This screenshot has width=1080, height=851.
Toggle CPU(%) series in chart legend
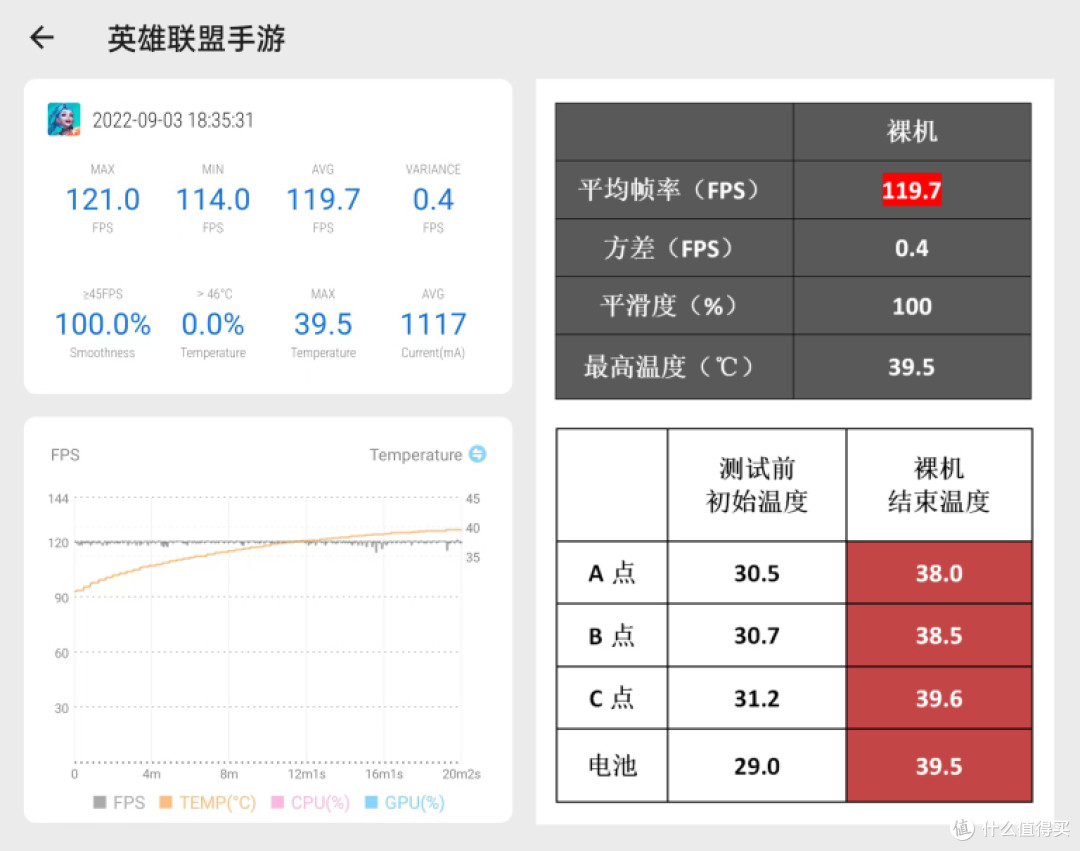311,802
